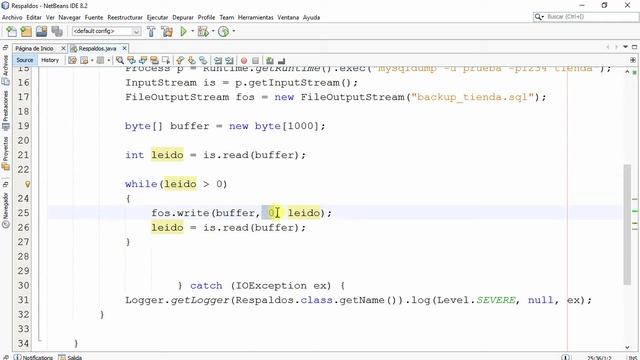This screenshot has height=360, width=640.
Task: Click the Debug Project icon
Action: coord(202,31)
